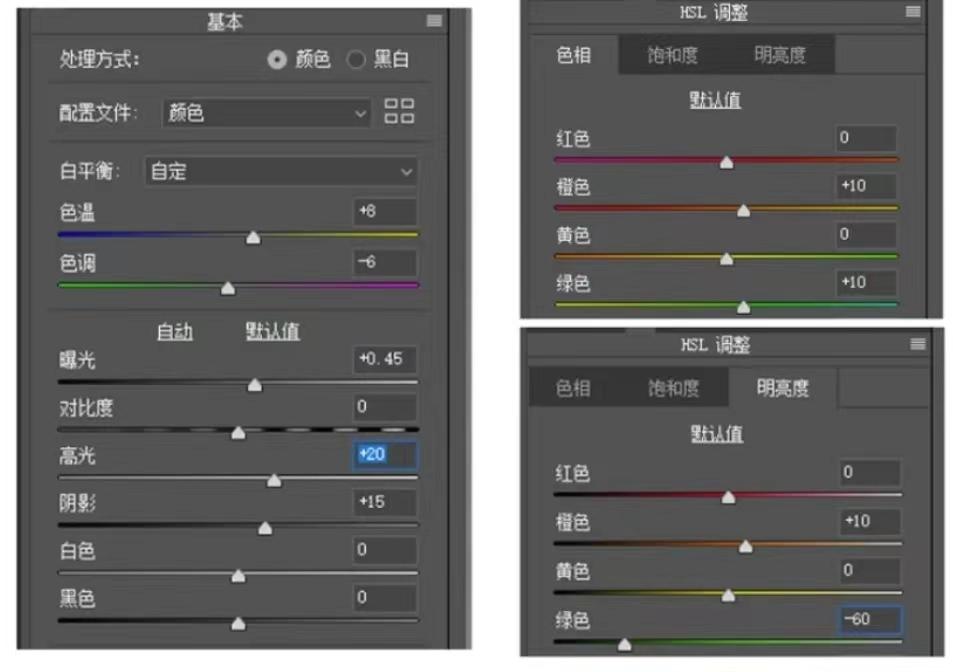Click the 色调 value field showing -6

[385, 262]
